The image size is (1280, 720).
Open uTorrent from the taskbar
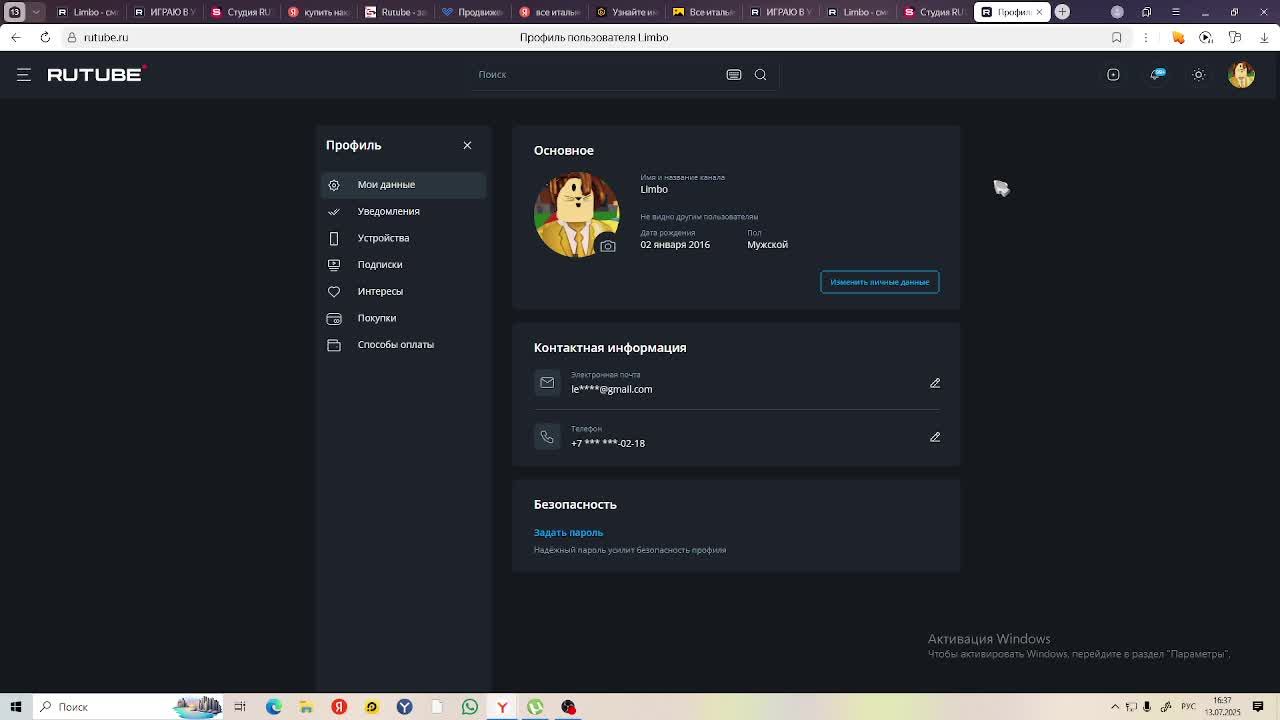coord(536,707)
